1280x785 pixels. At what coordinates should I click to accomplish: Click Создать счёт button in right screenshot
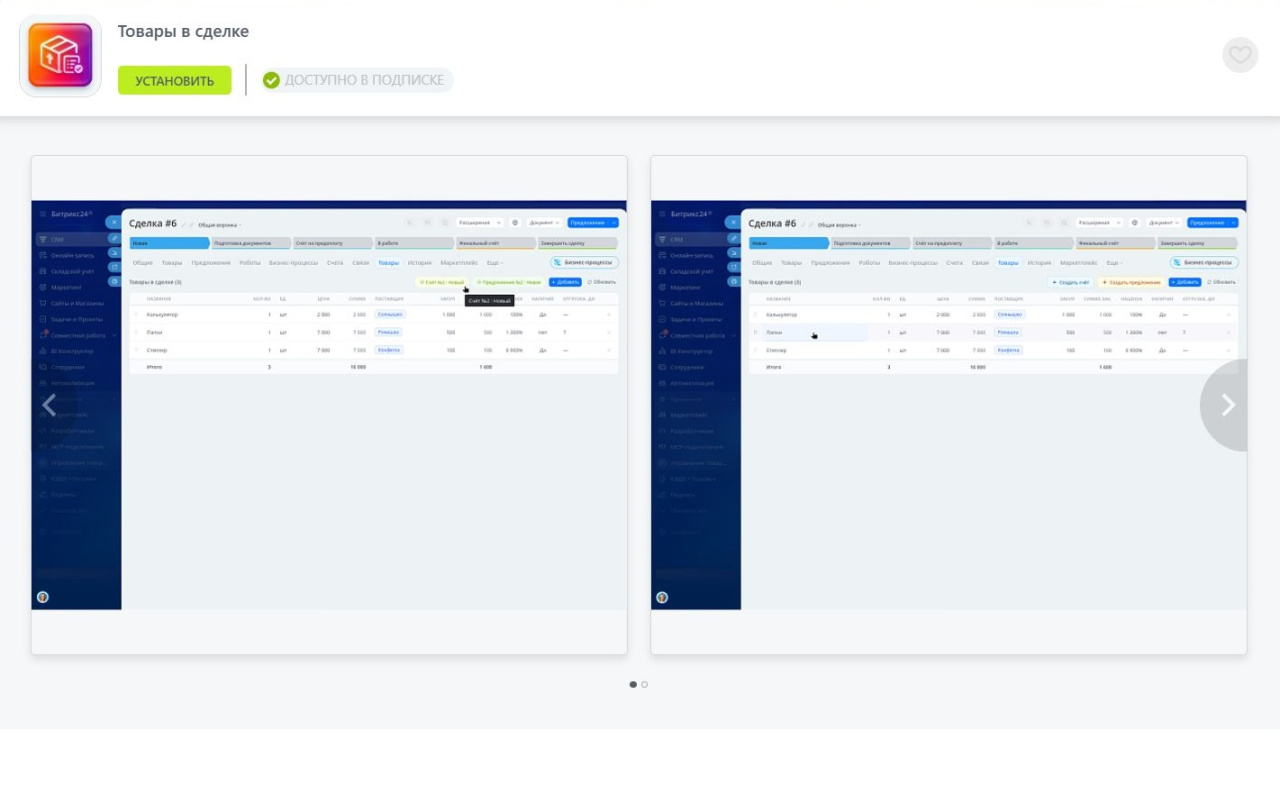tap(1070, 282)
